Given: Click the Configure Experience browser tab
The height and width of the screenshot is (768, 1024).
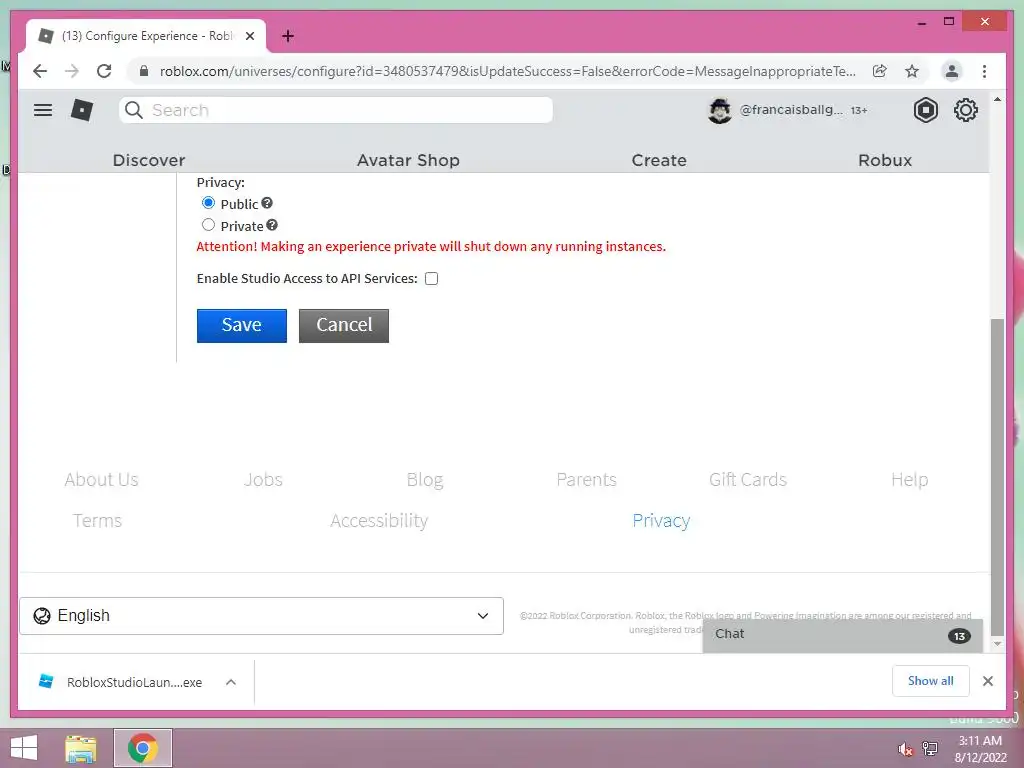Looking at the screenshot, I should click(x=146, y=36).
